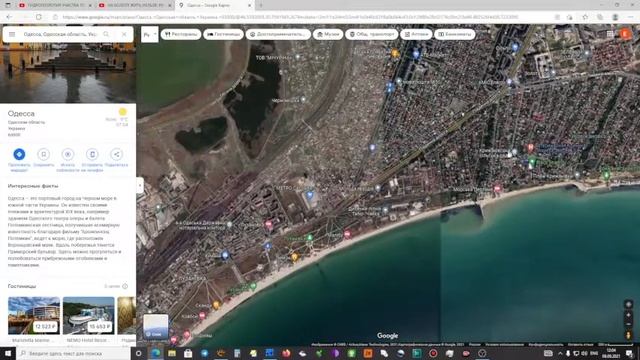Screen dimensions: 640x360
Task: Add page to browser favorites star
Action: click(585, 17)
